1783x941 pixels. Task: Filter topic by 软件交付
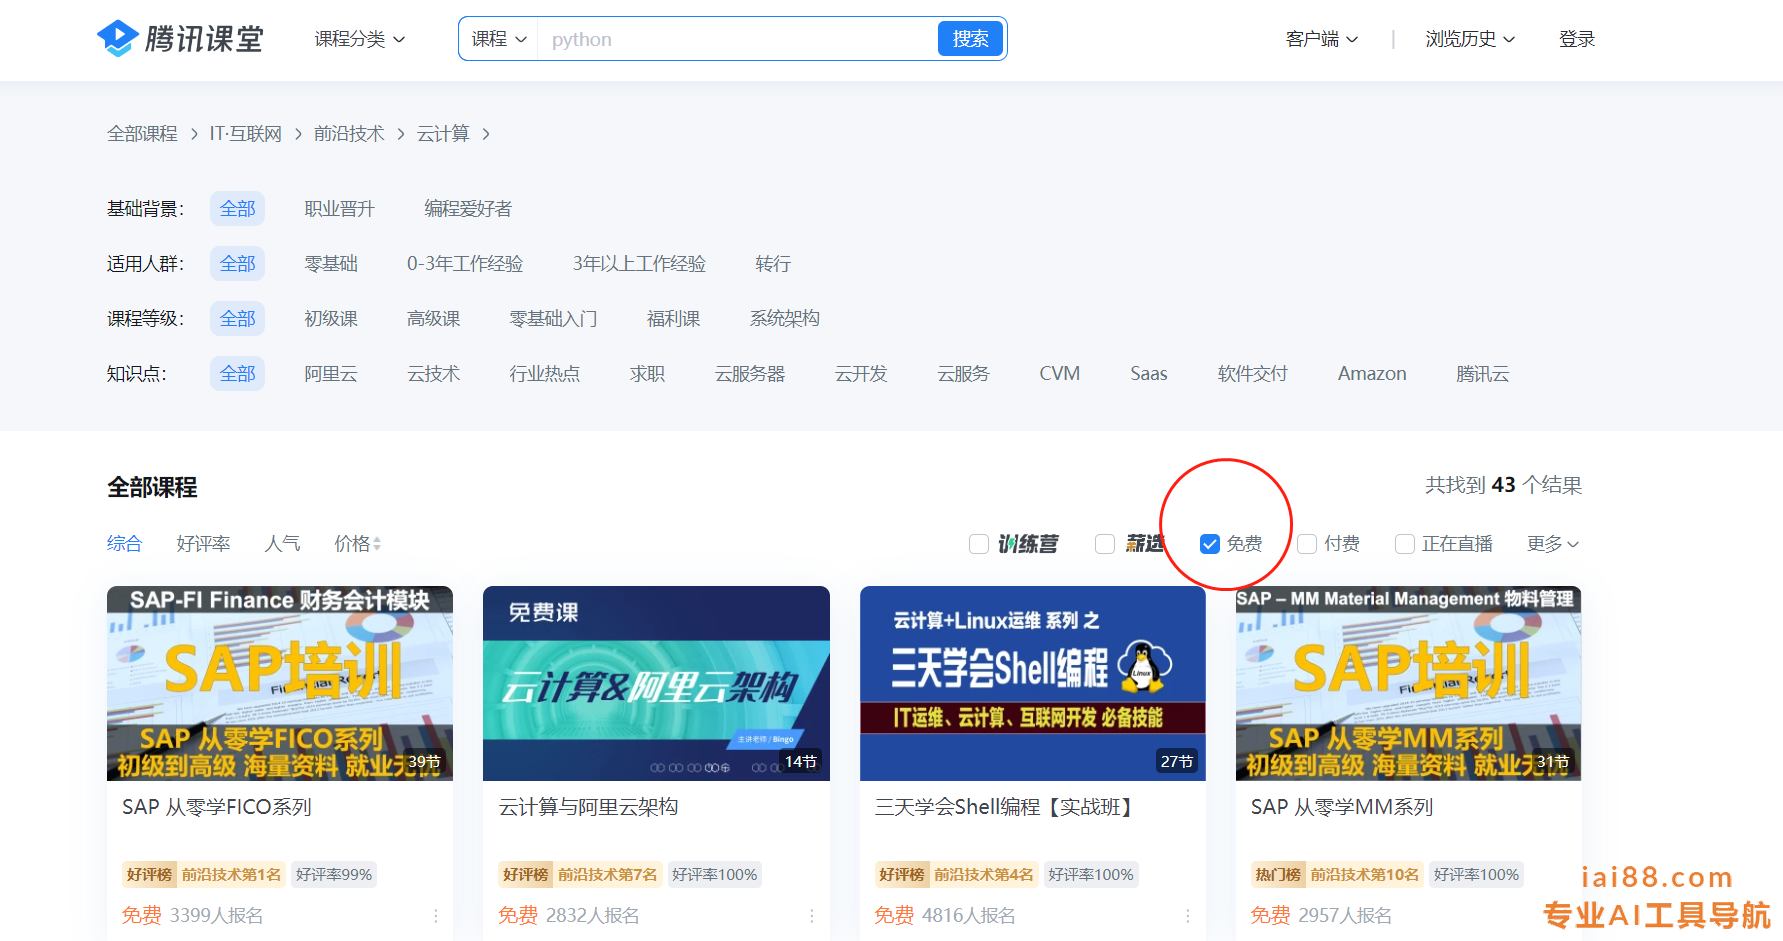(x=1252, y=374)
